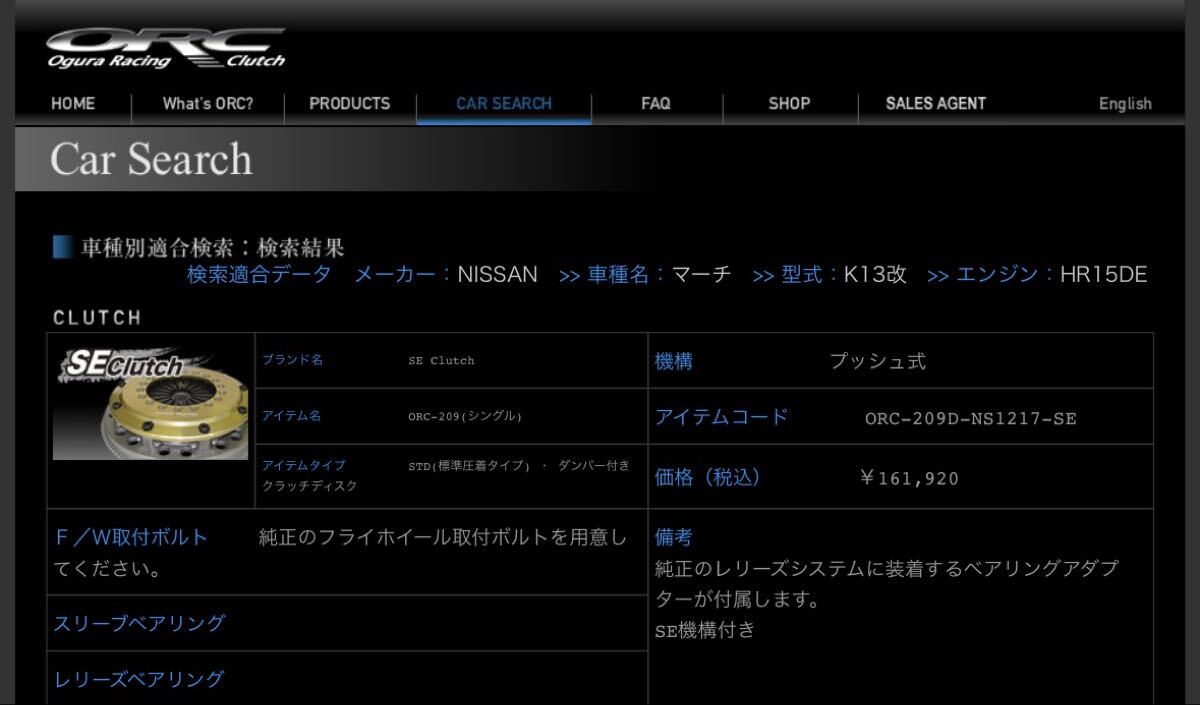
Task: Click the NISSAN maker value
Action: [497, 274]
